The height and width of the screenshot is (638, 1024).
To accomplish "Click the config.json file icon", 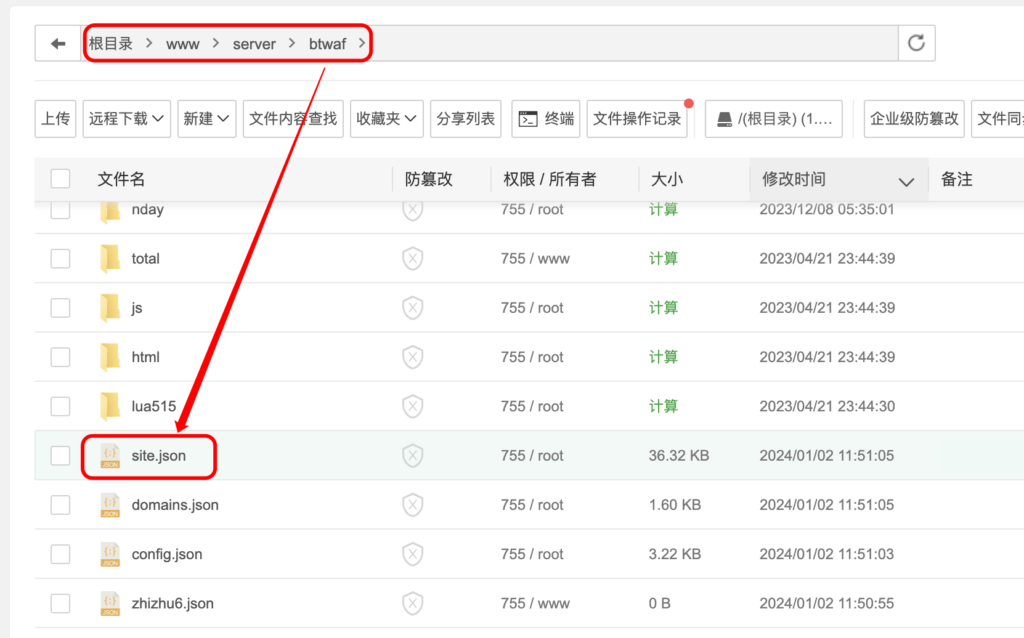I will click(110, 554).
